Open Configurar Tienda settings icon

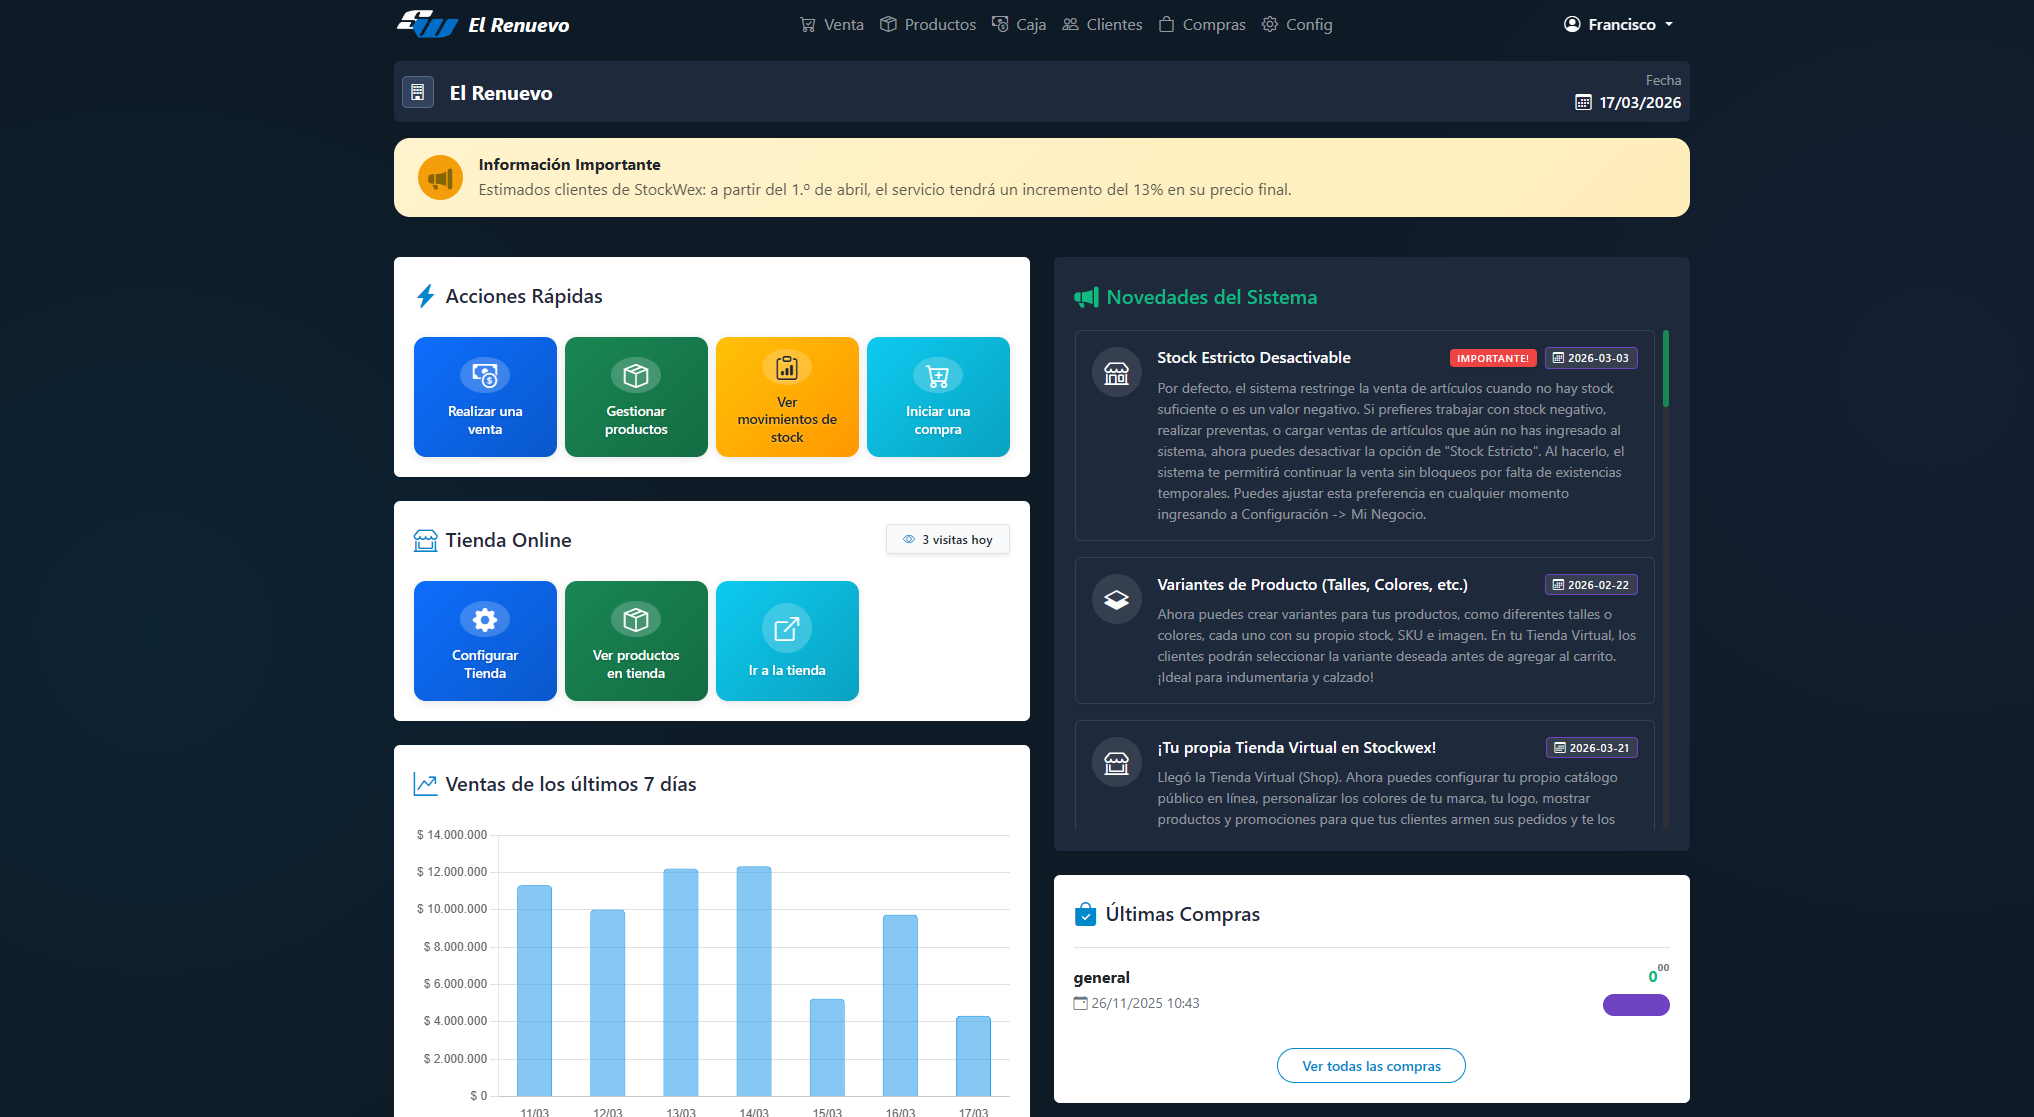point(484,618)
